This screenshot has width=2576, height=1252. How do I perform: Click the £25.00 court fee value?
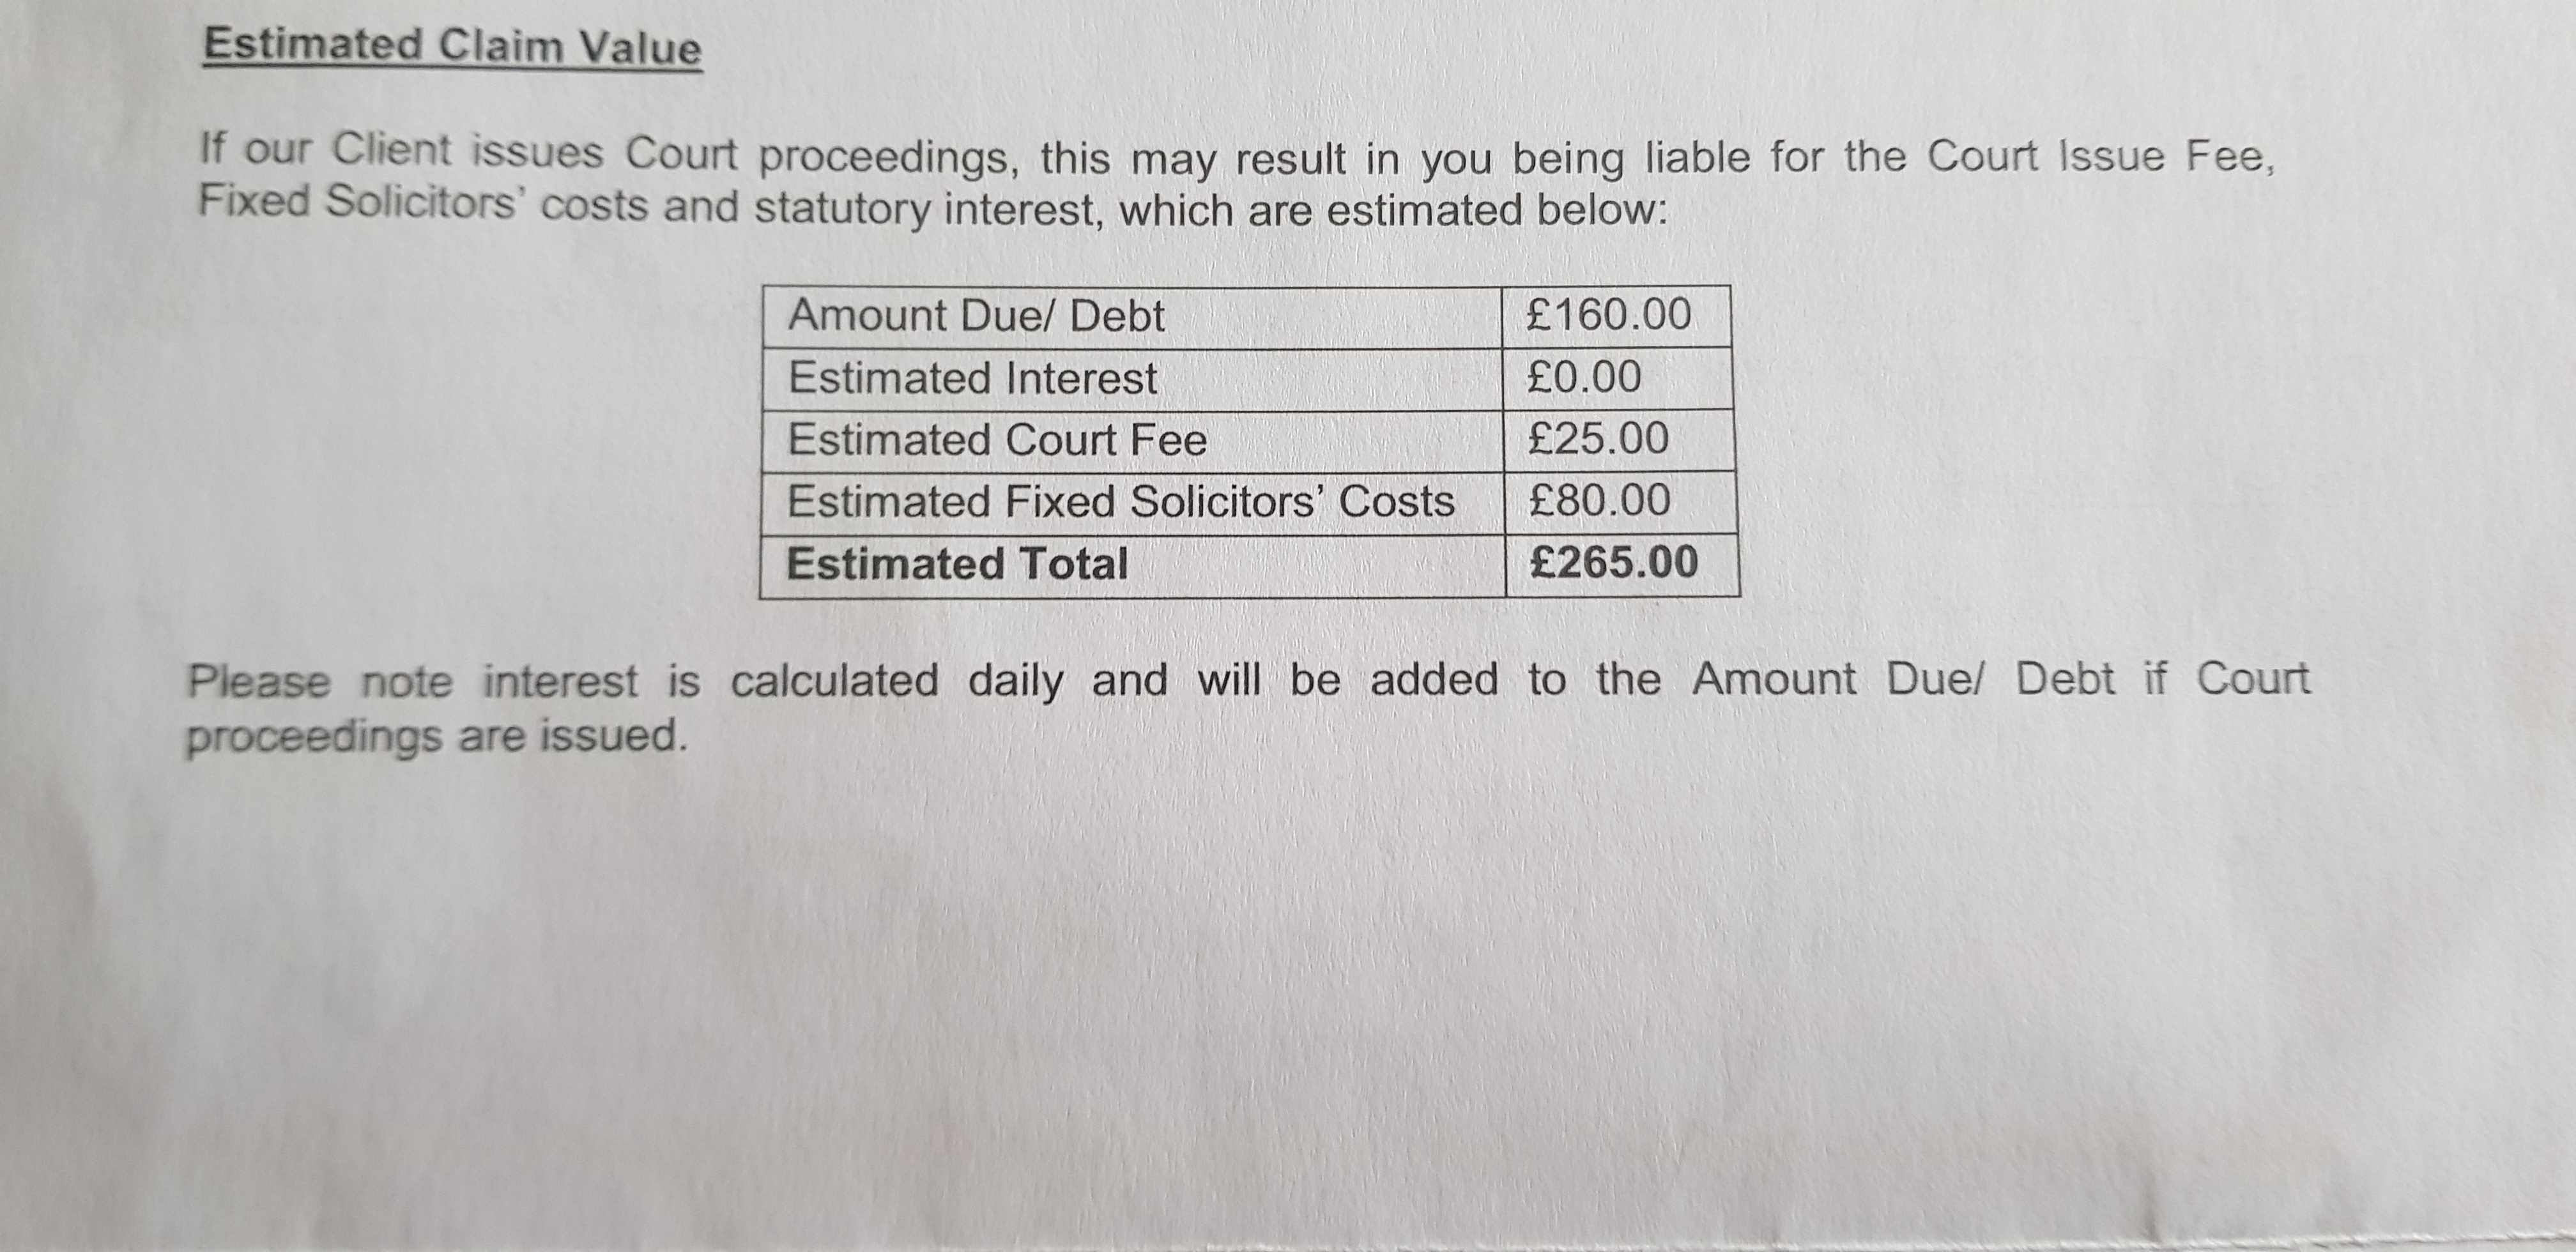click(x=1598, y=439)
